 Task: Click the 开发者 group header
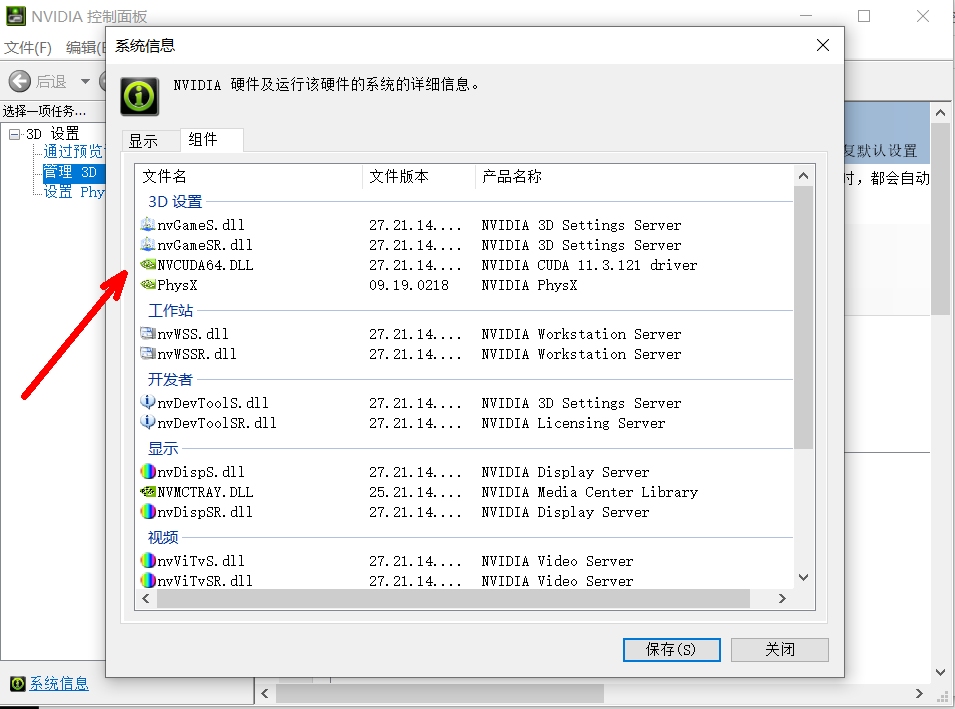(171, 379)
